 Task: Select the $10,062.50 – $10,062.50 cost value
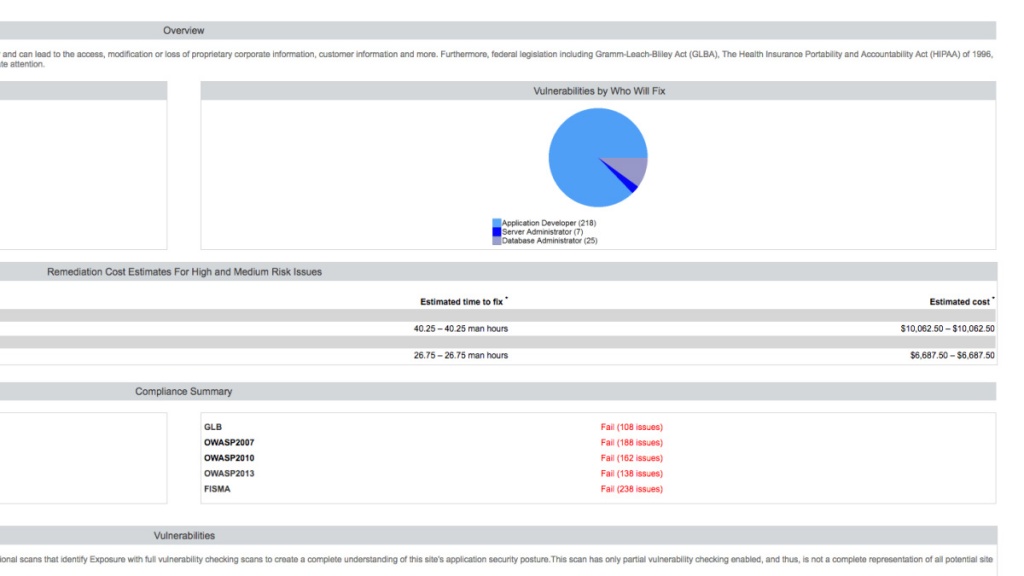[947, 328]
